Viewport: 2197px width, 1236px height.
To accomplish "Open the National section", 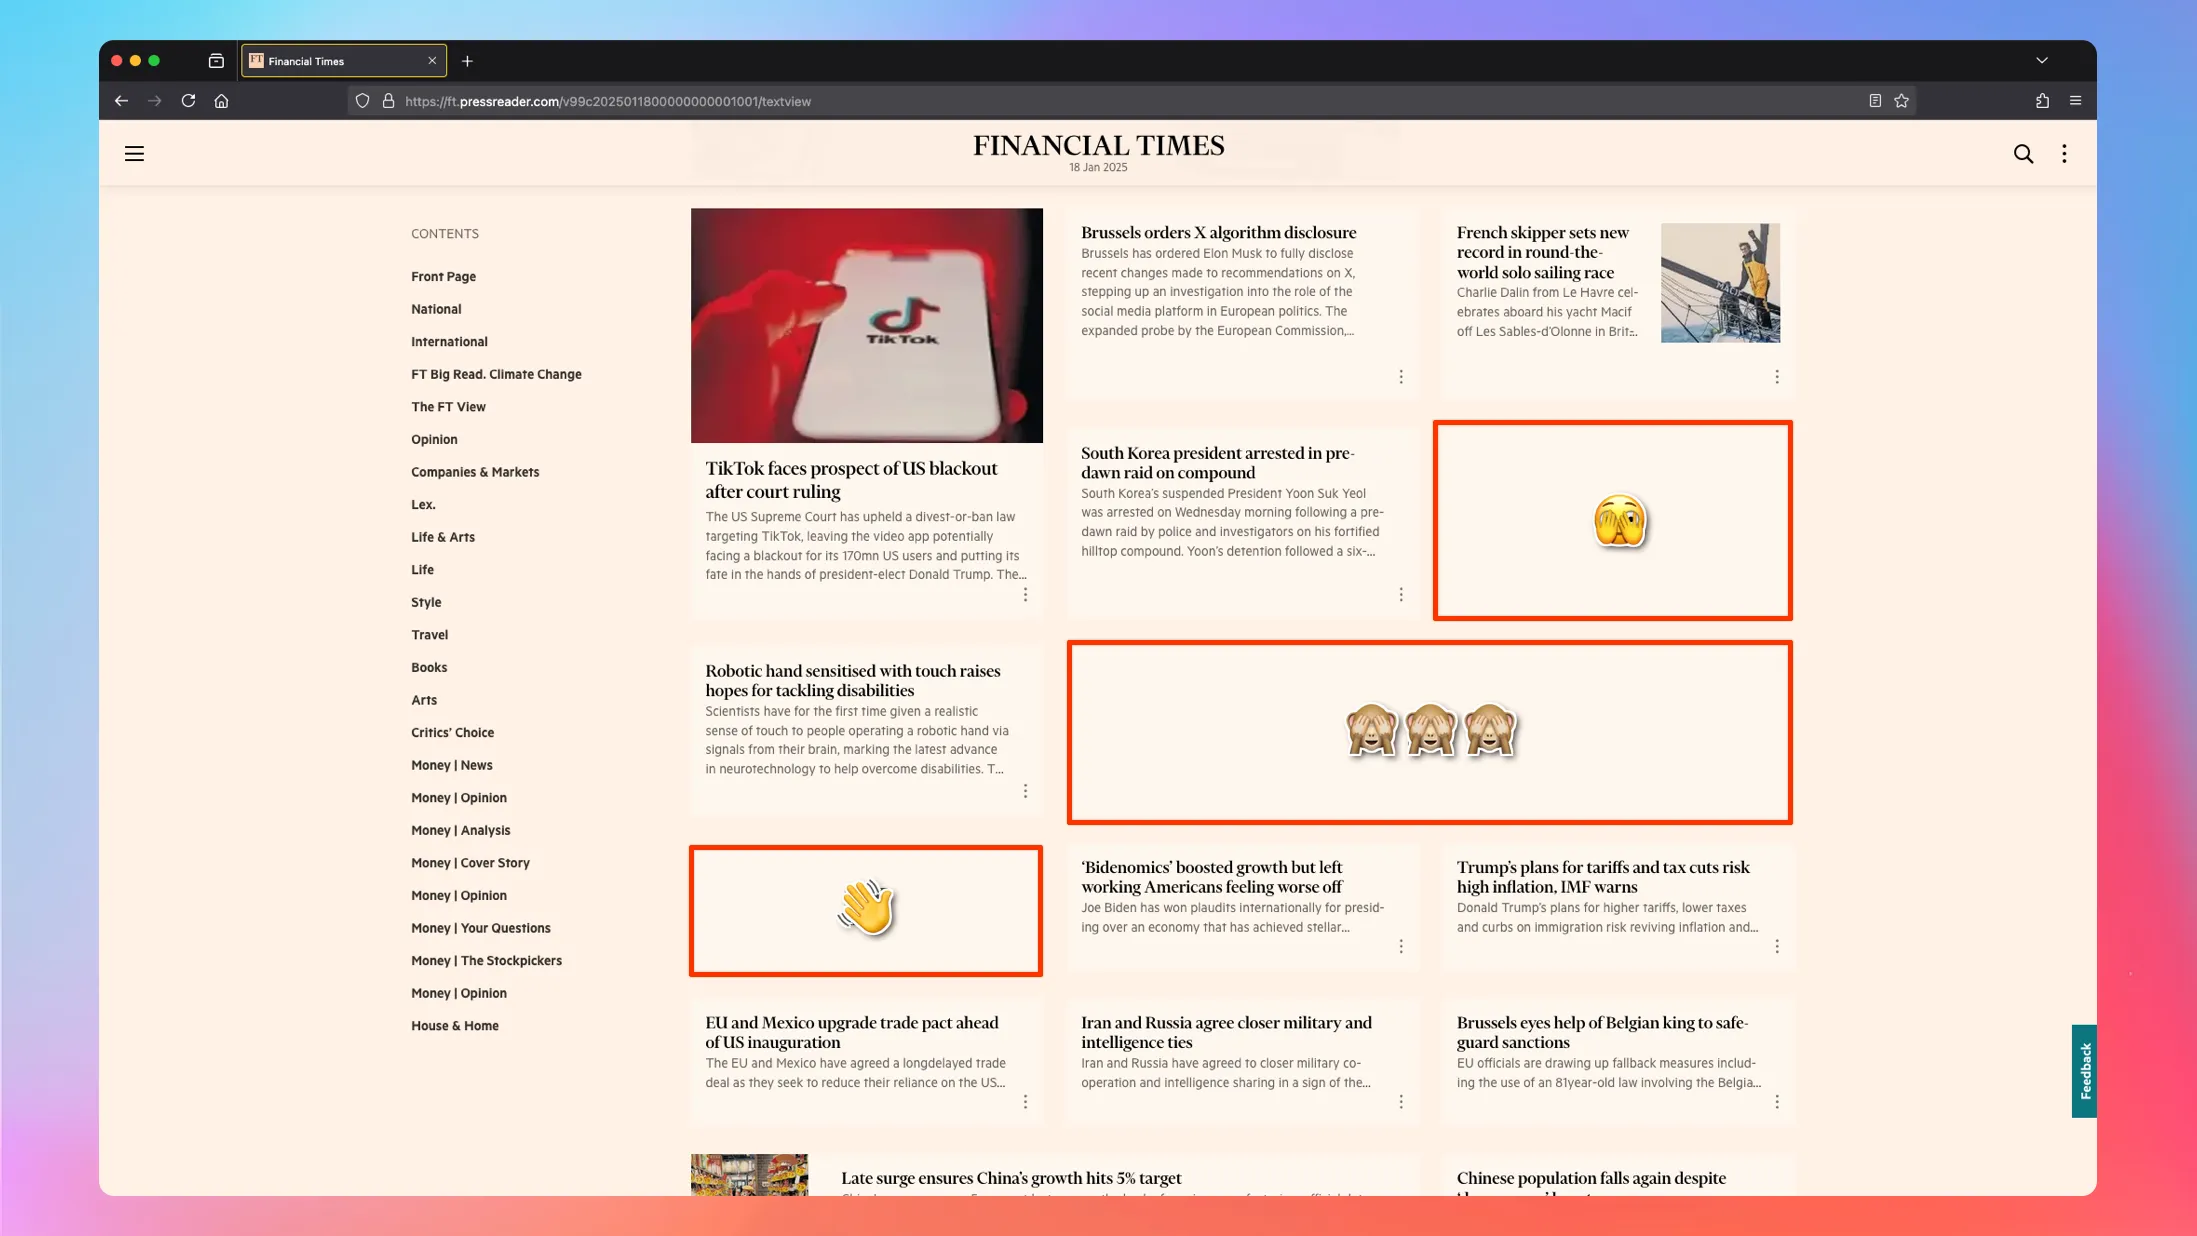I will click(438, 308).
